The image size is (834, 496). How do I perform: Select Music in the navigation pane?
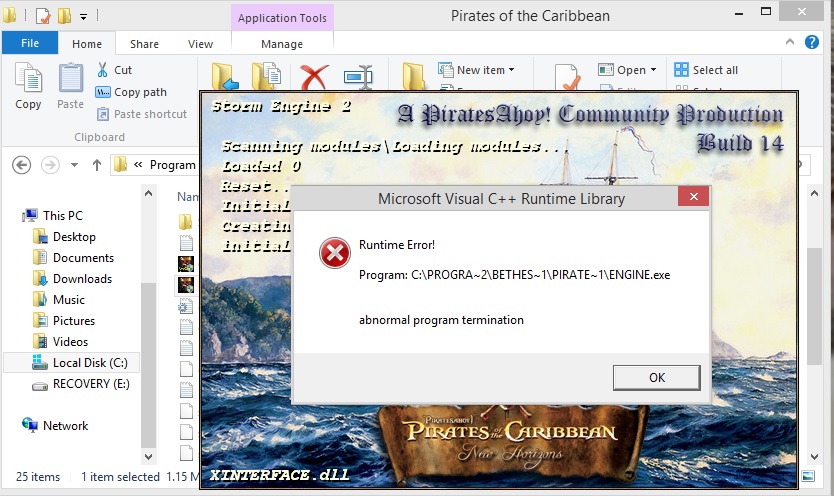coord(59,300)
